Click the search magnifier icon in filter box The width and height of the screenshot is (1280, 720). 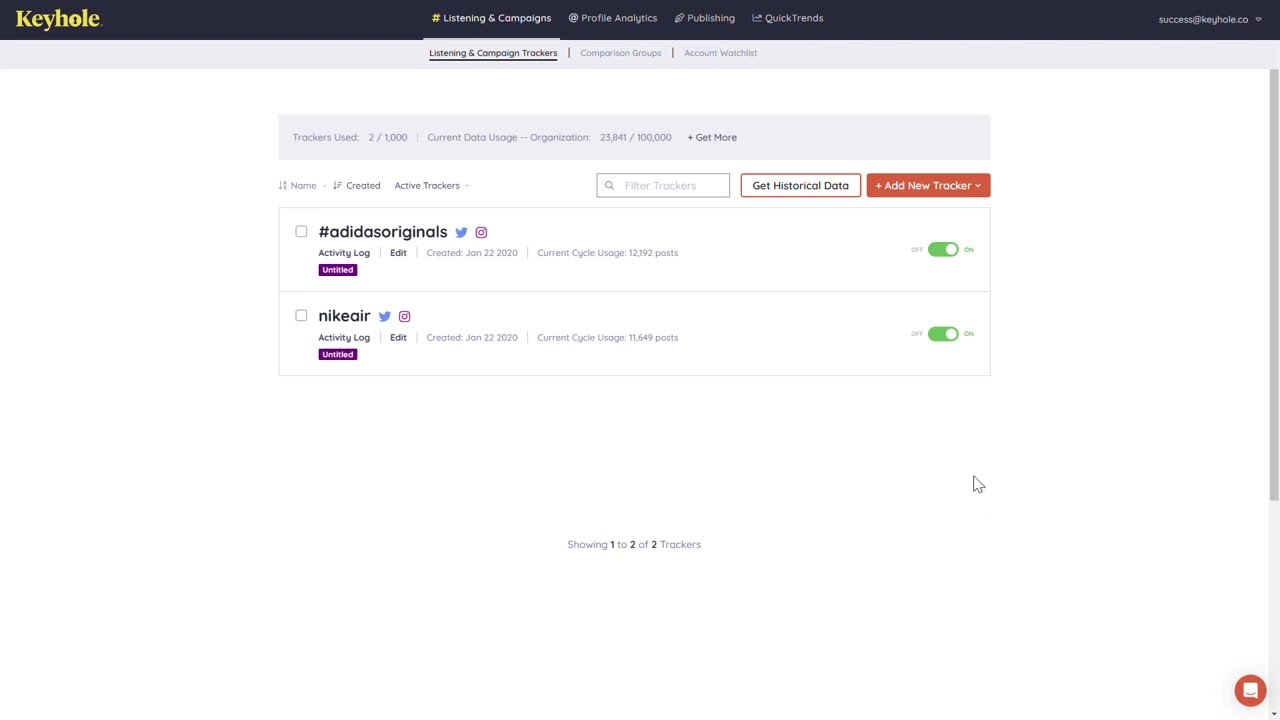(609, 185)
